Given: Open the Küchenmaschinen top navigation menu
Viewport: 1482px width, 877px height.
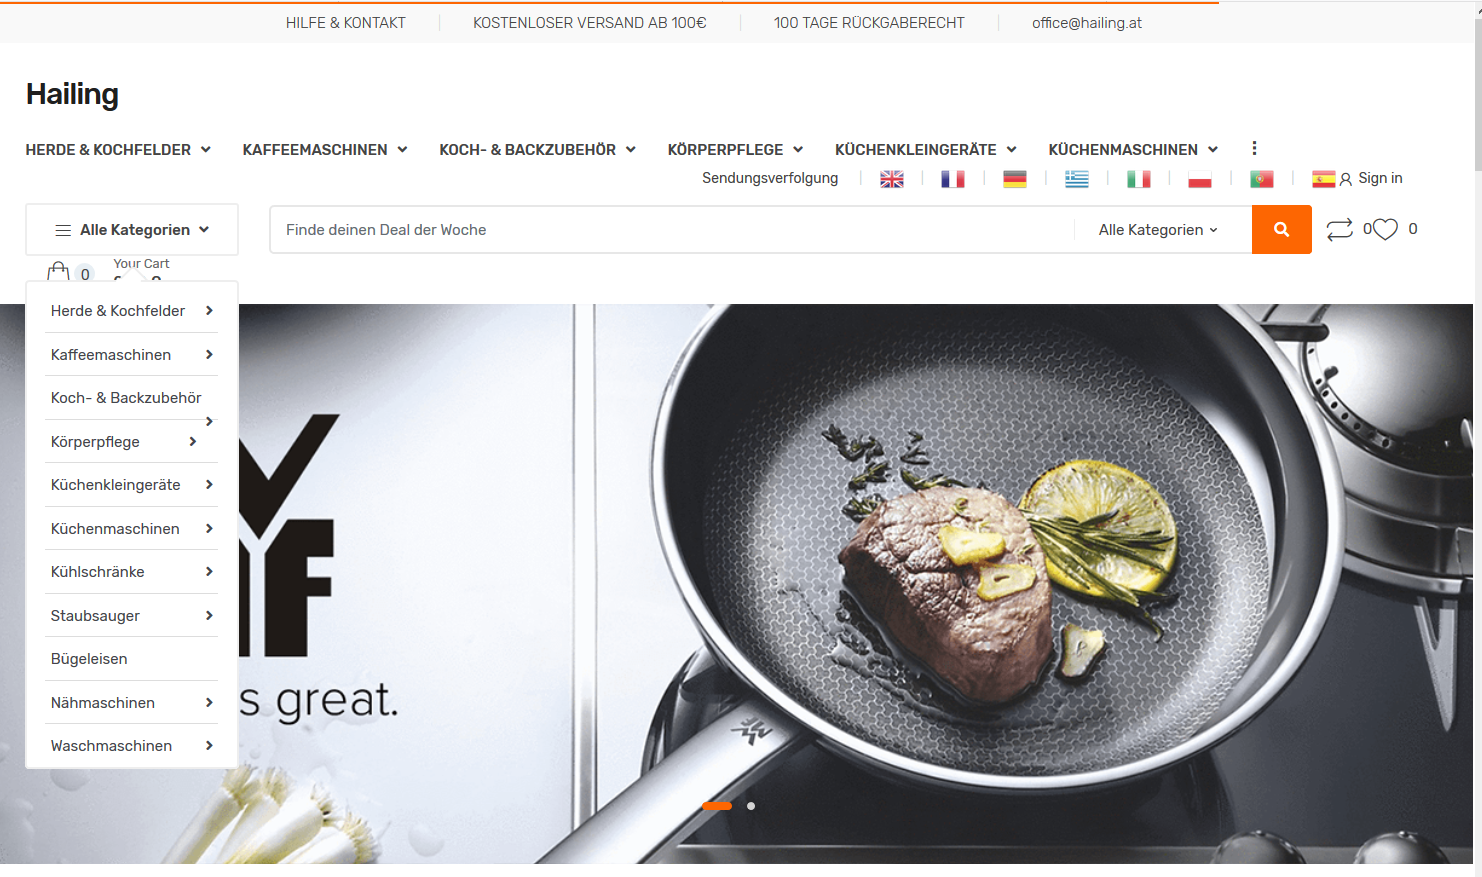Looking at the screenshot, I should tap(1133, 150).
